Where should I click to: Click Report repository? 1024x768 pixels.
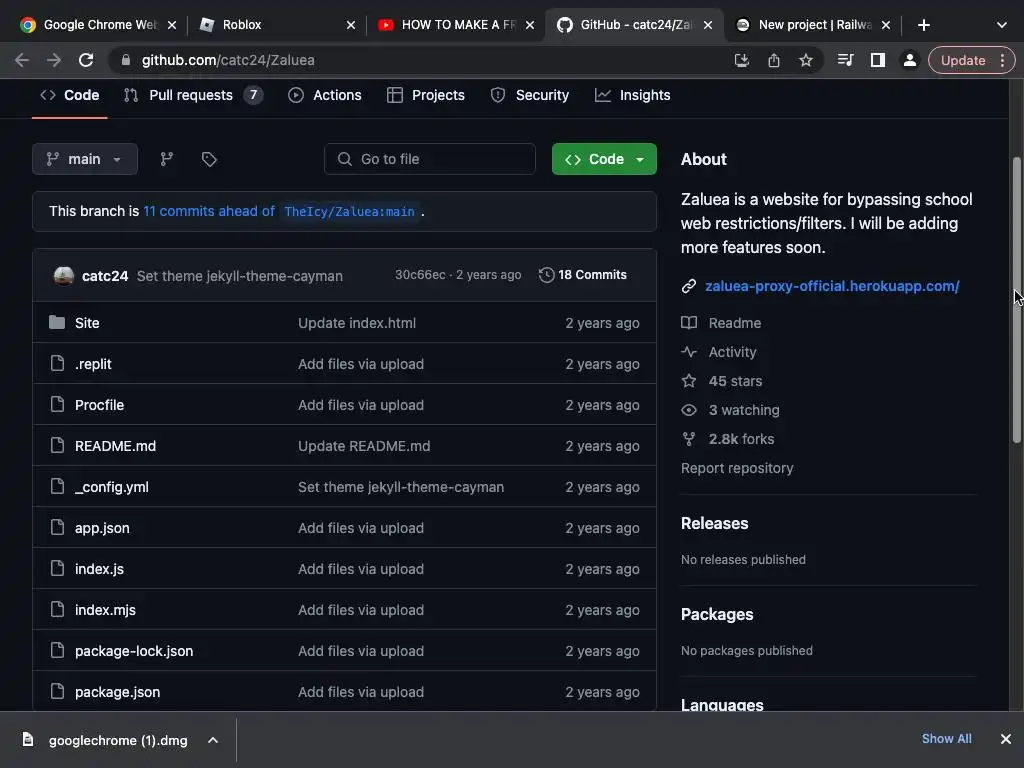[737, 468]
